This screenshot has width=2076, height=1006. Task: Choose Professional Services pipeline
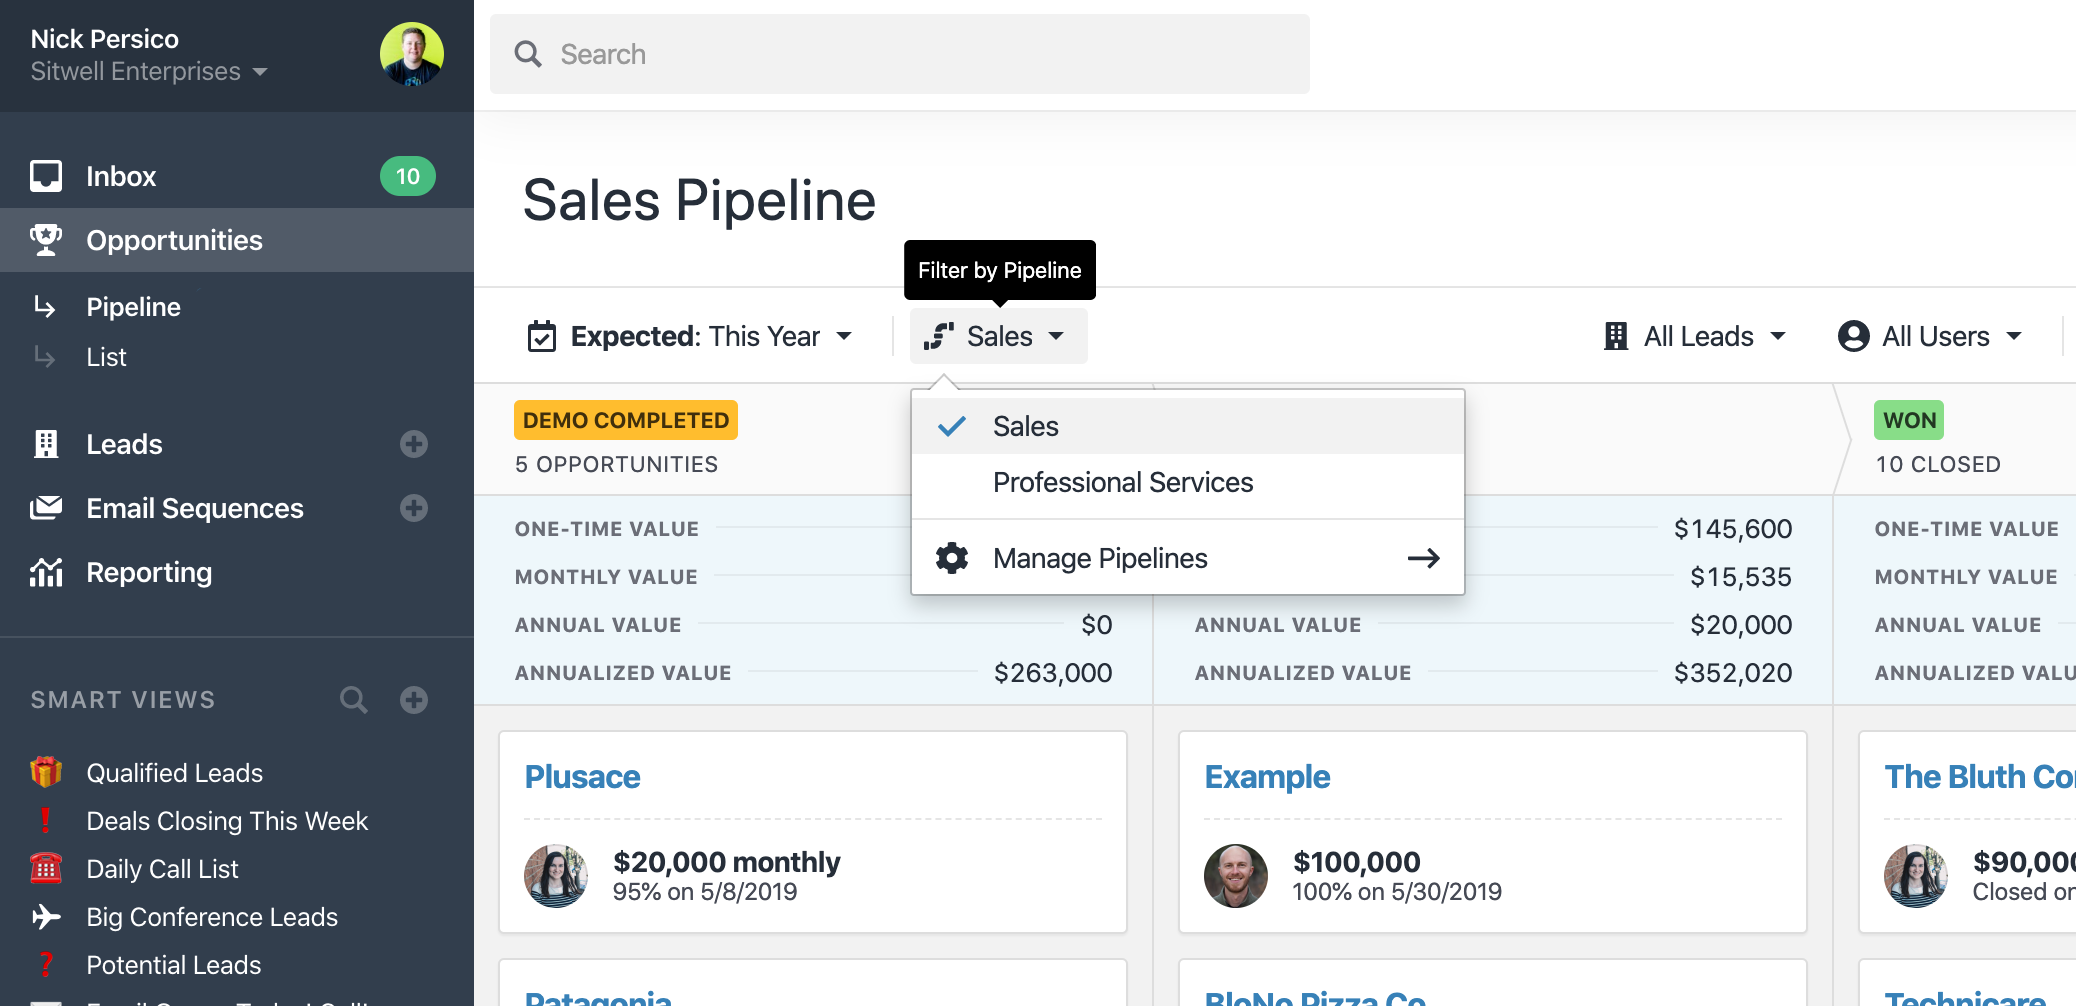(x=1122, y=483)
